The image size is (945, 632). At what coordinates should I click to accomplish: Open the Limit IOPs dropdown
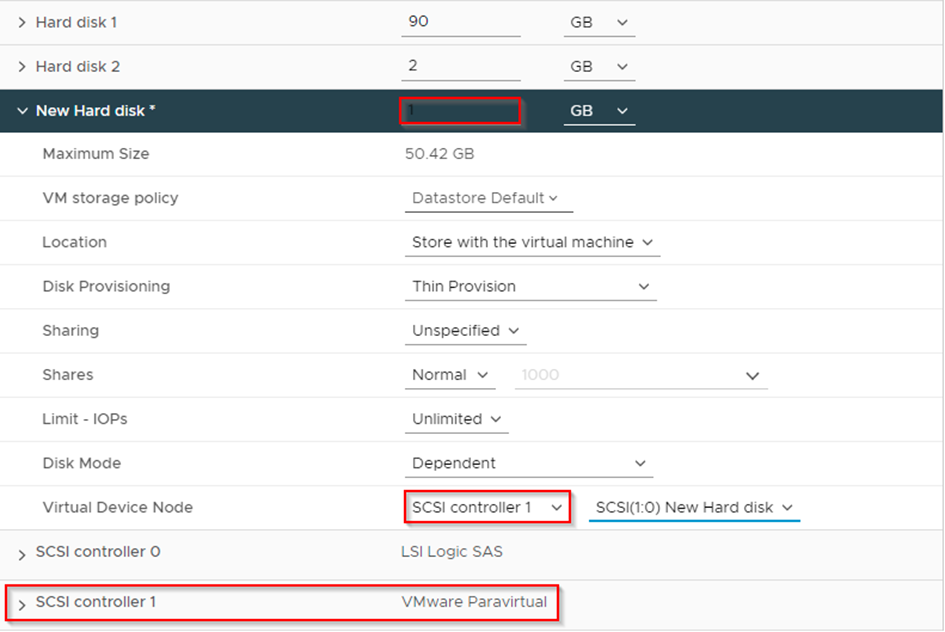(x=456, y=418)
